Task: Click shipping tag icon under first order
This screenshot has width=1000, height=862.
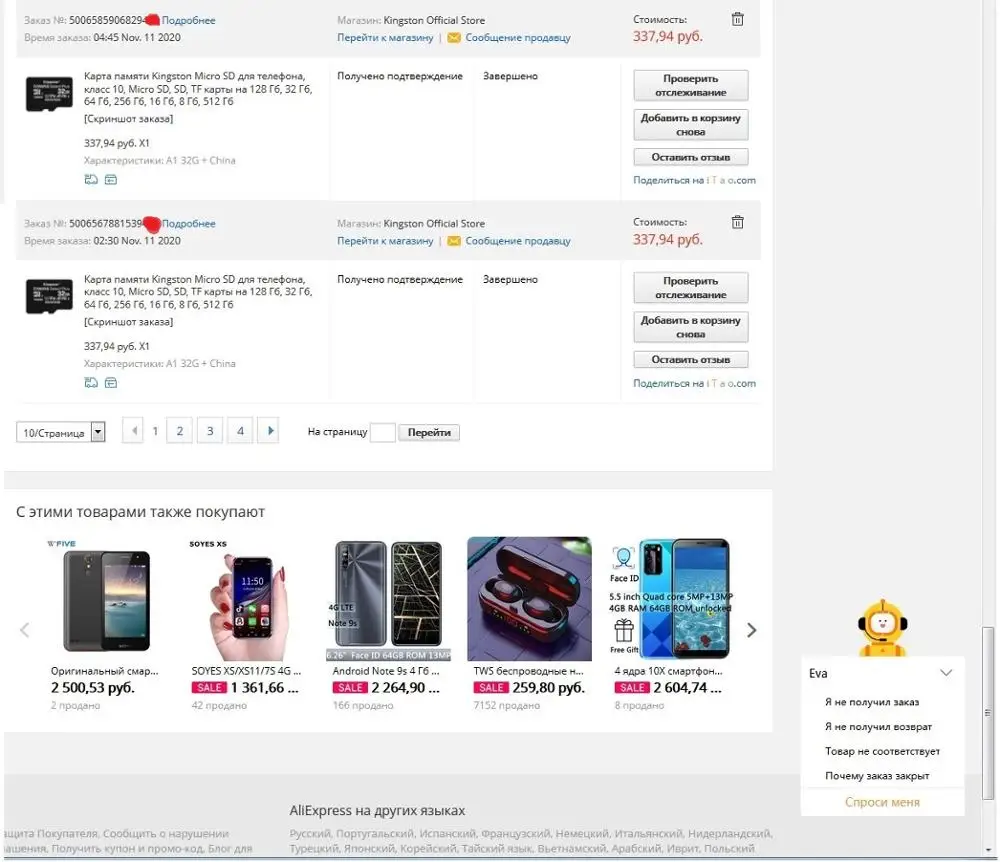Action: point(91,179)
